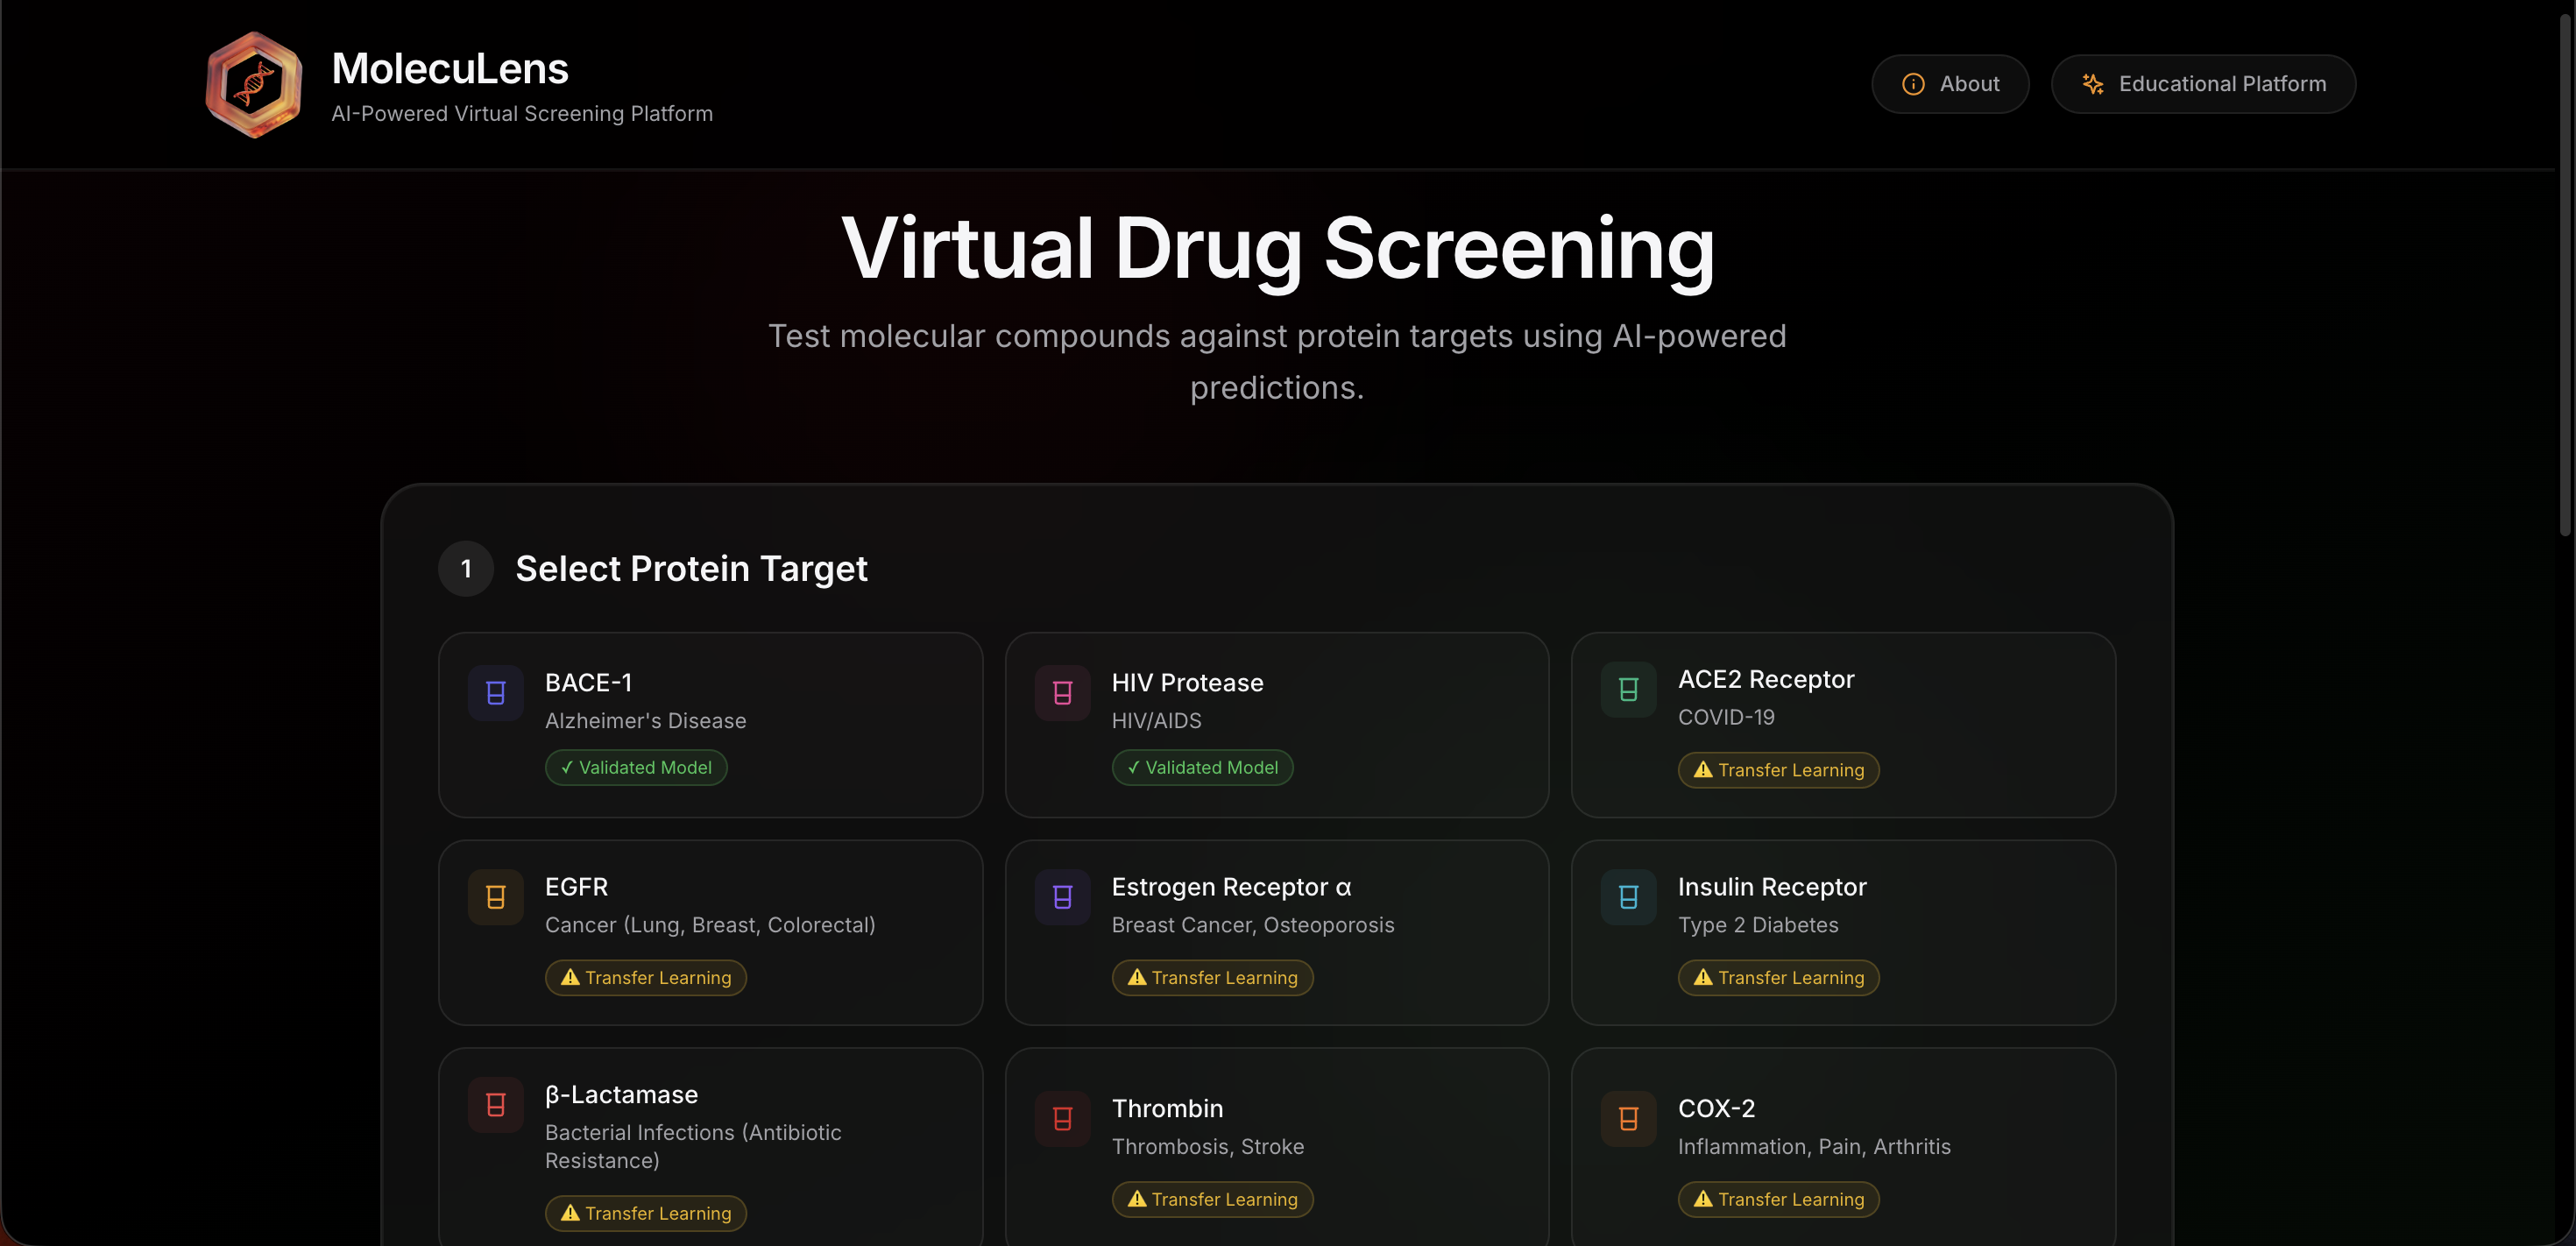Image resolution: width=2576 pixels, height=1246 pixels.
Task: Click the pink flask icon on HIV Protease
Action: (x=1061, y=693)
